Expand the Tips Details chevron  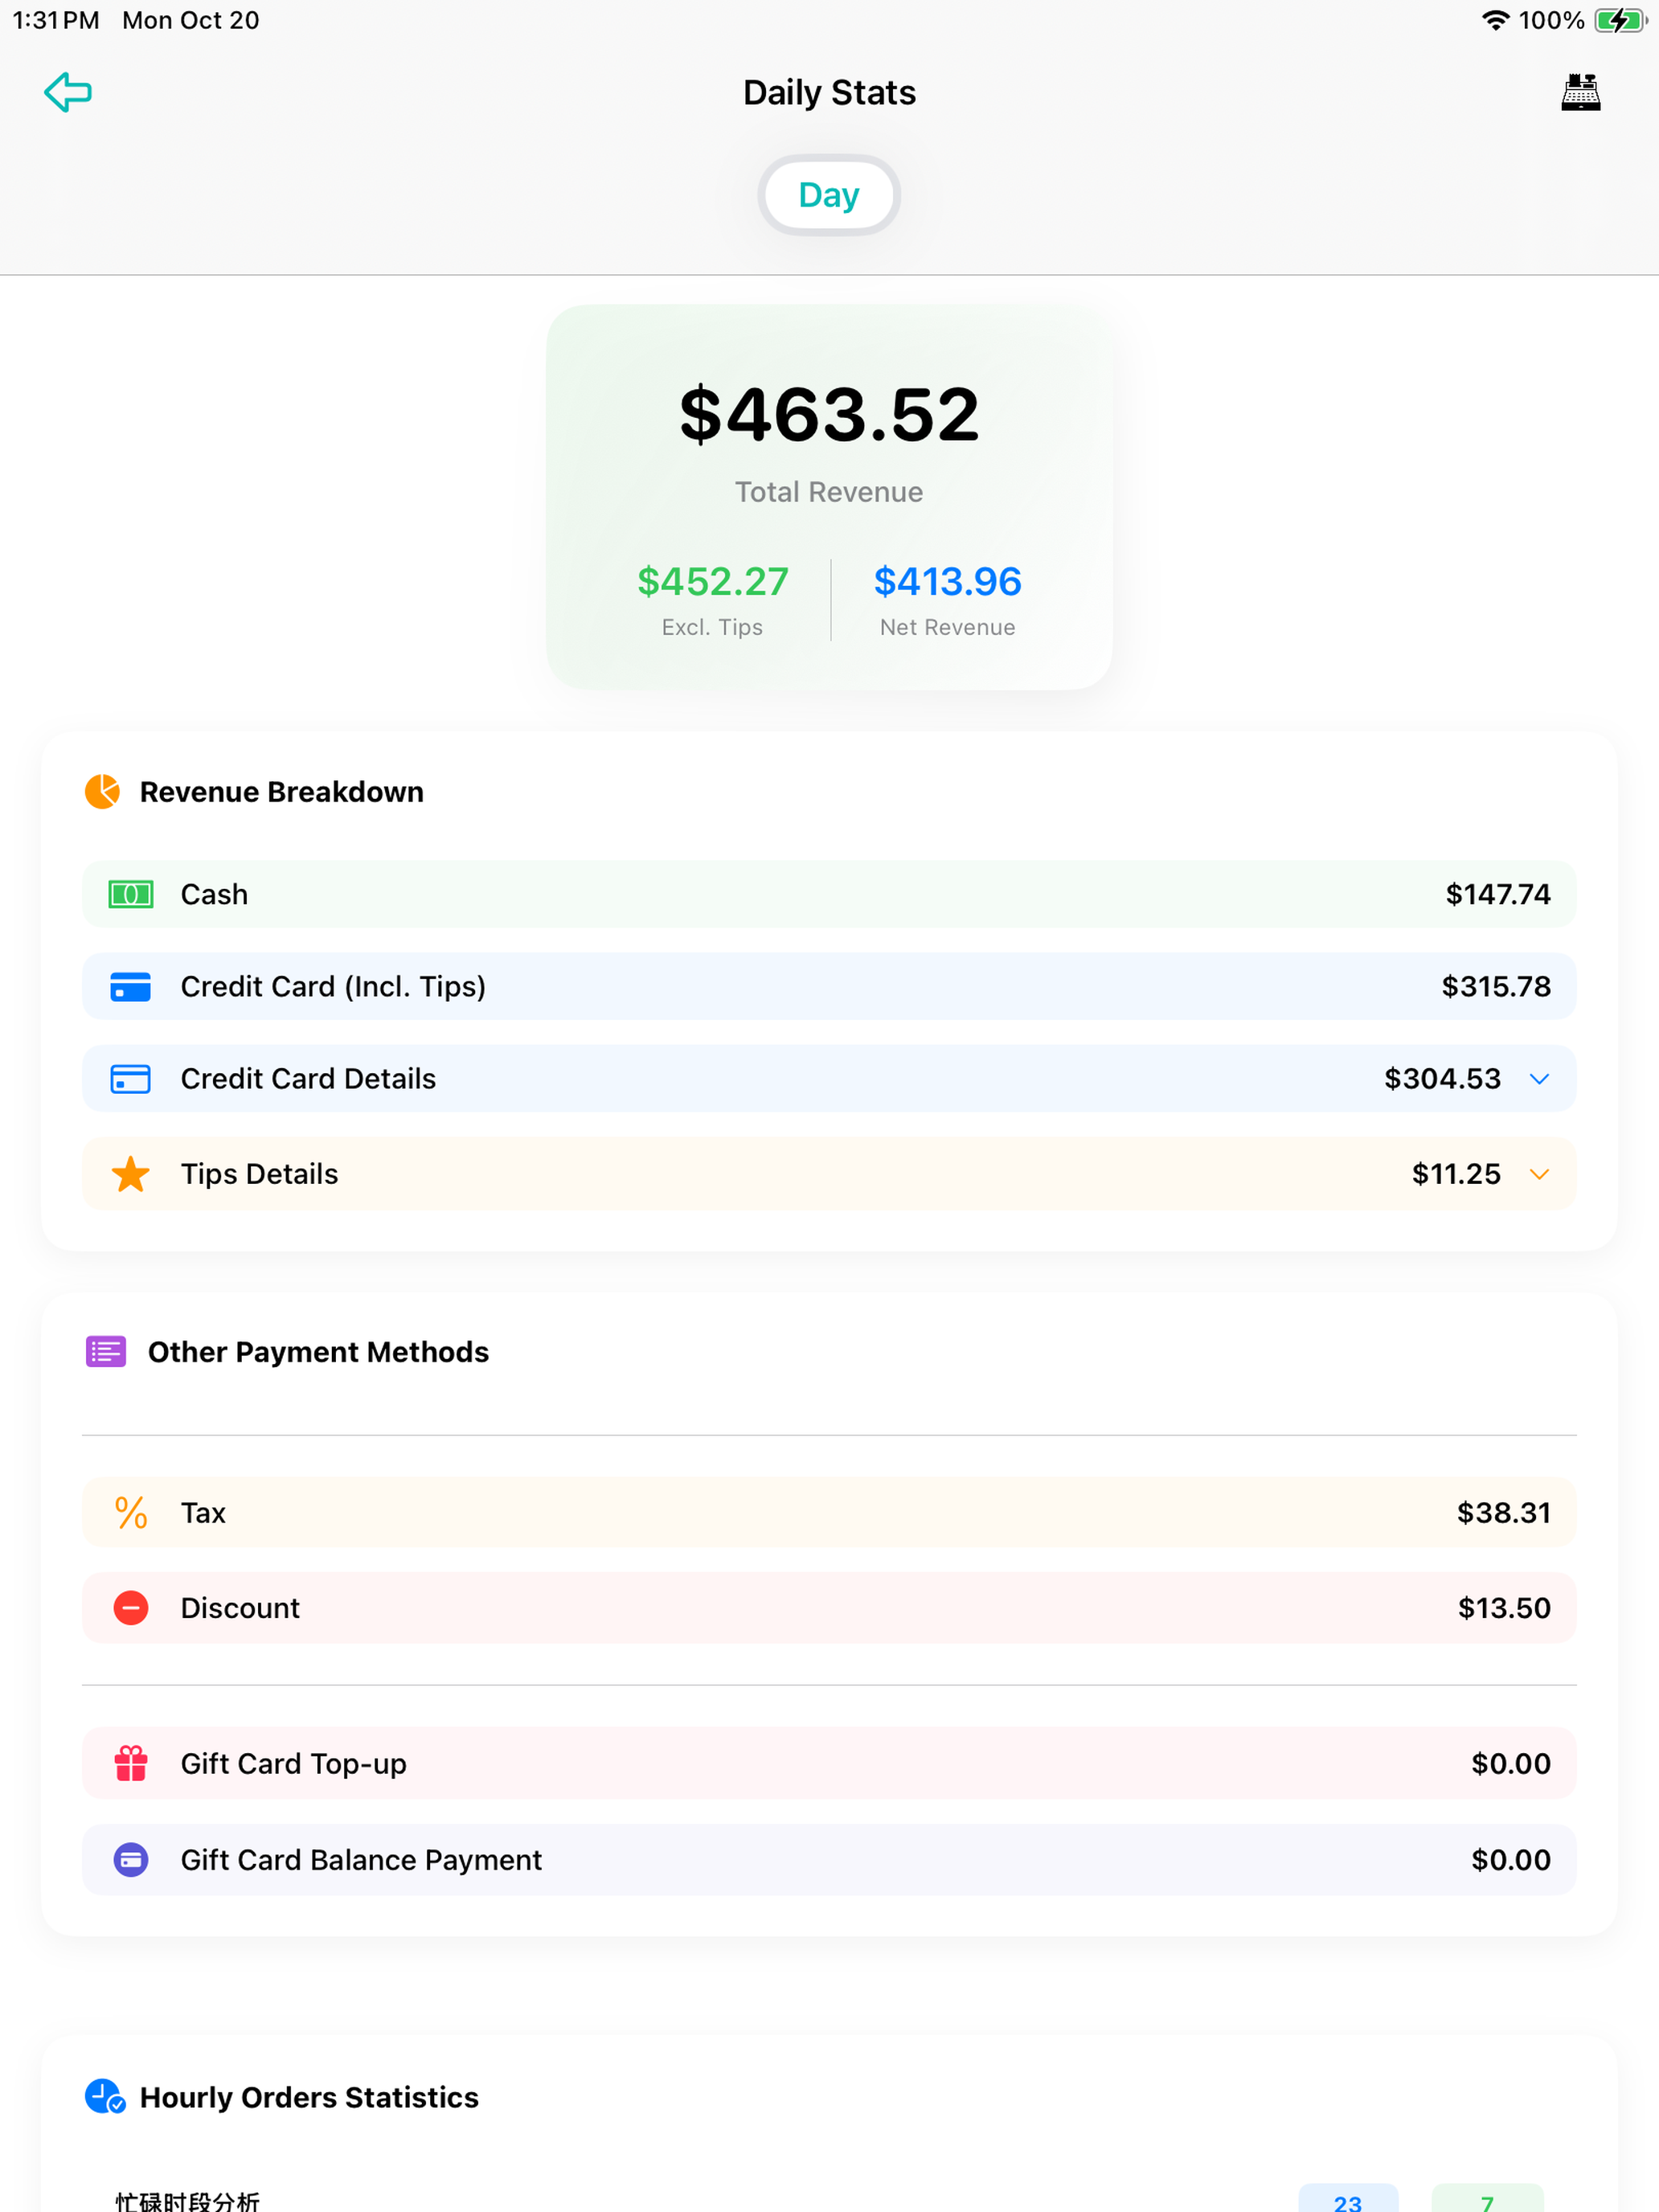coord(1539,1174)
